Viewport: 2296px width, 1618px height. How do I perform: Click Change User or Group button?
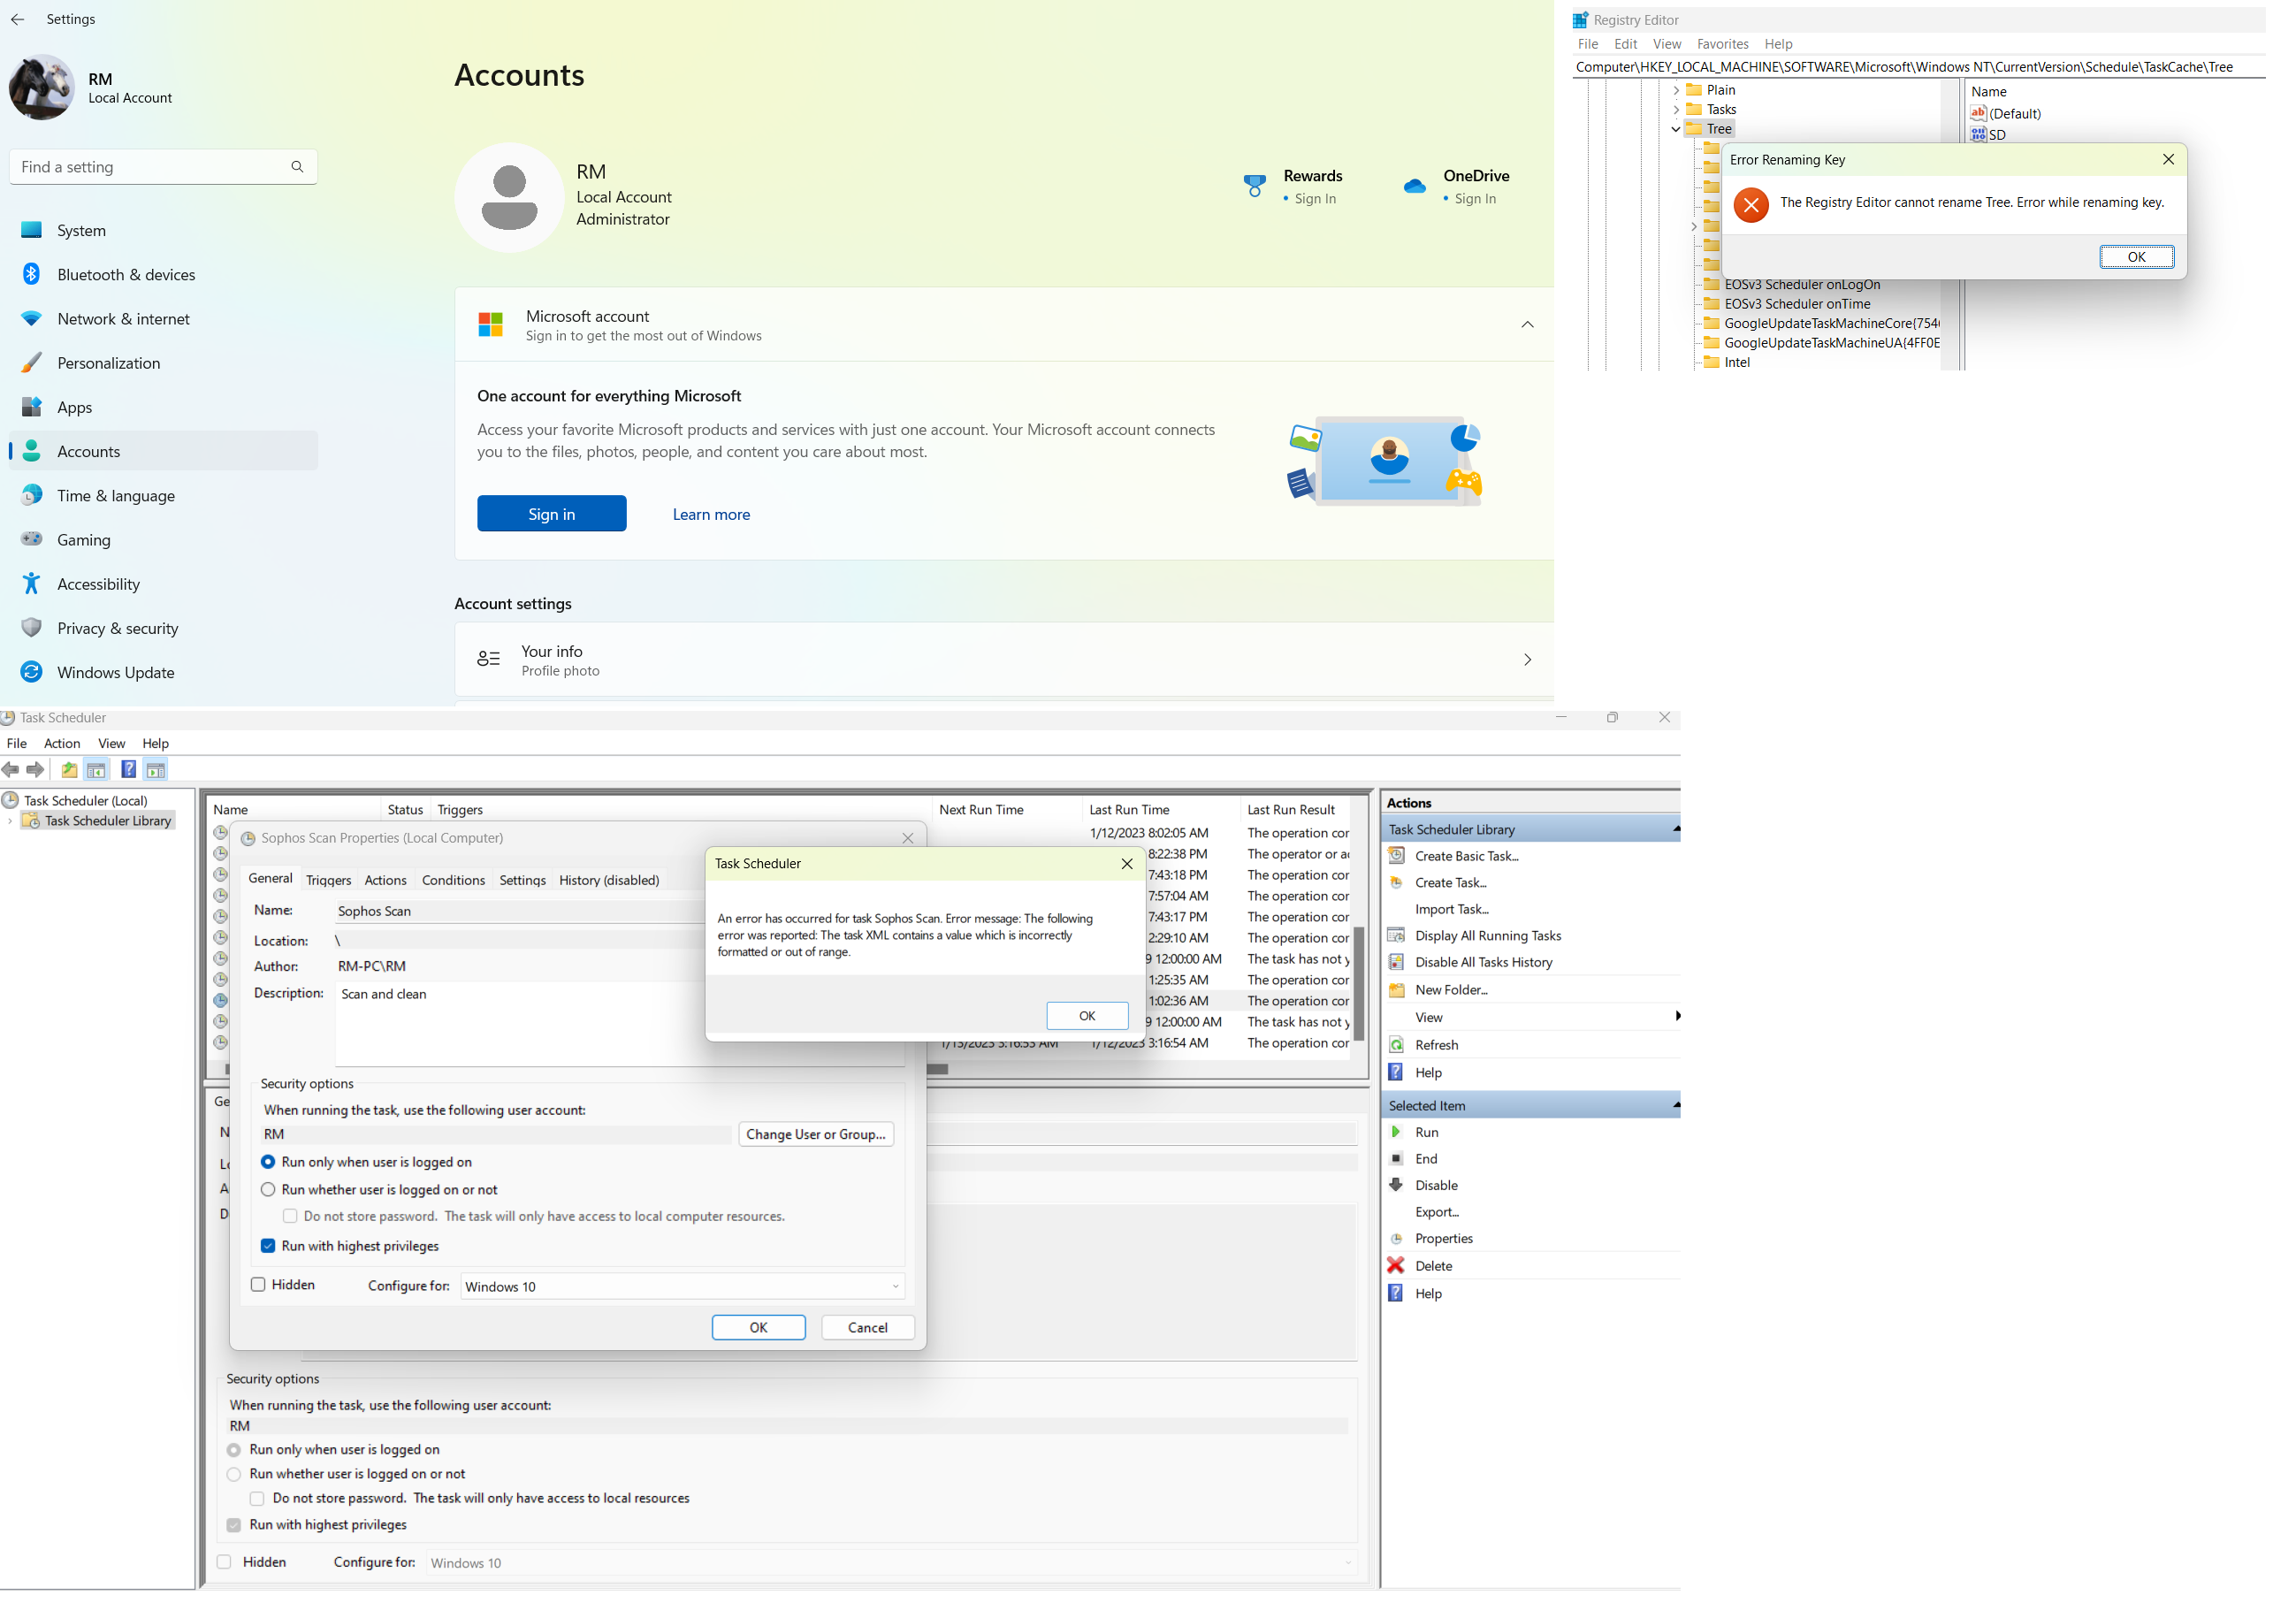pos(815,1134)
